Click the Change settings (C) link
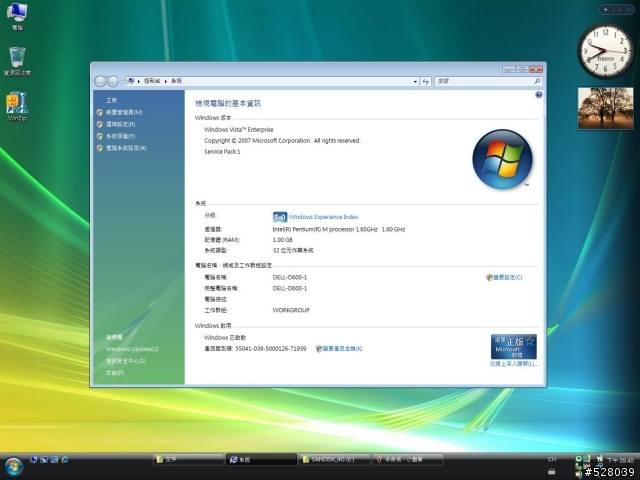The height and width of the screenshot is (480, 640). (x=508, y=277)
